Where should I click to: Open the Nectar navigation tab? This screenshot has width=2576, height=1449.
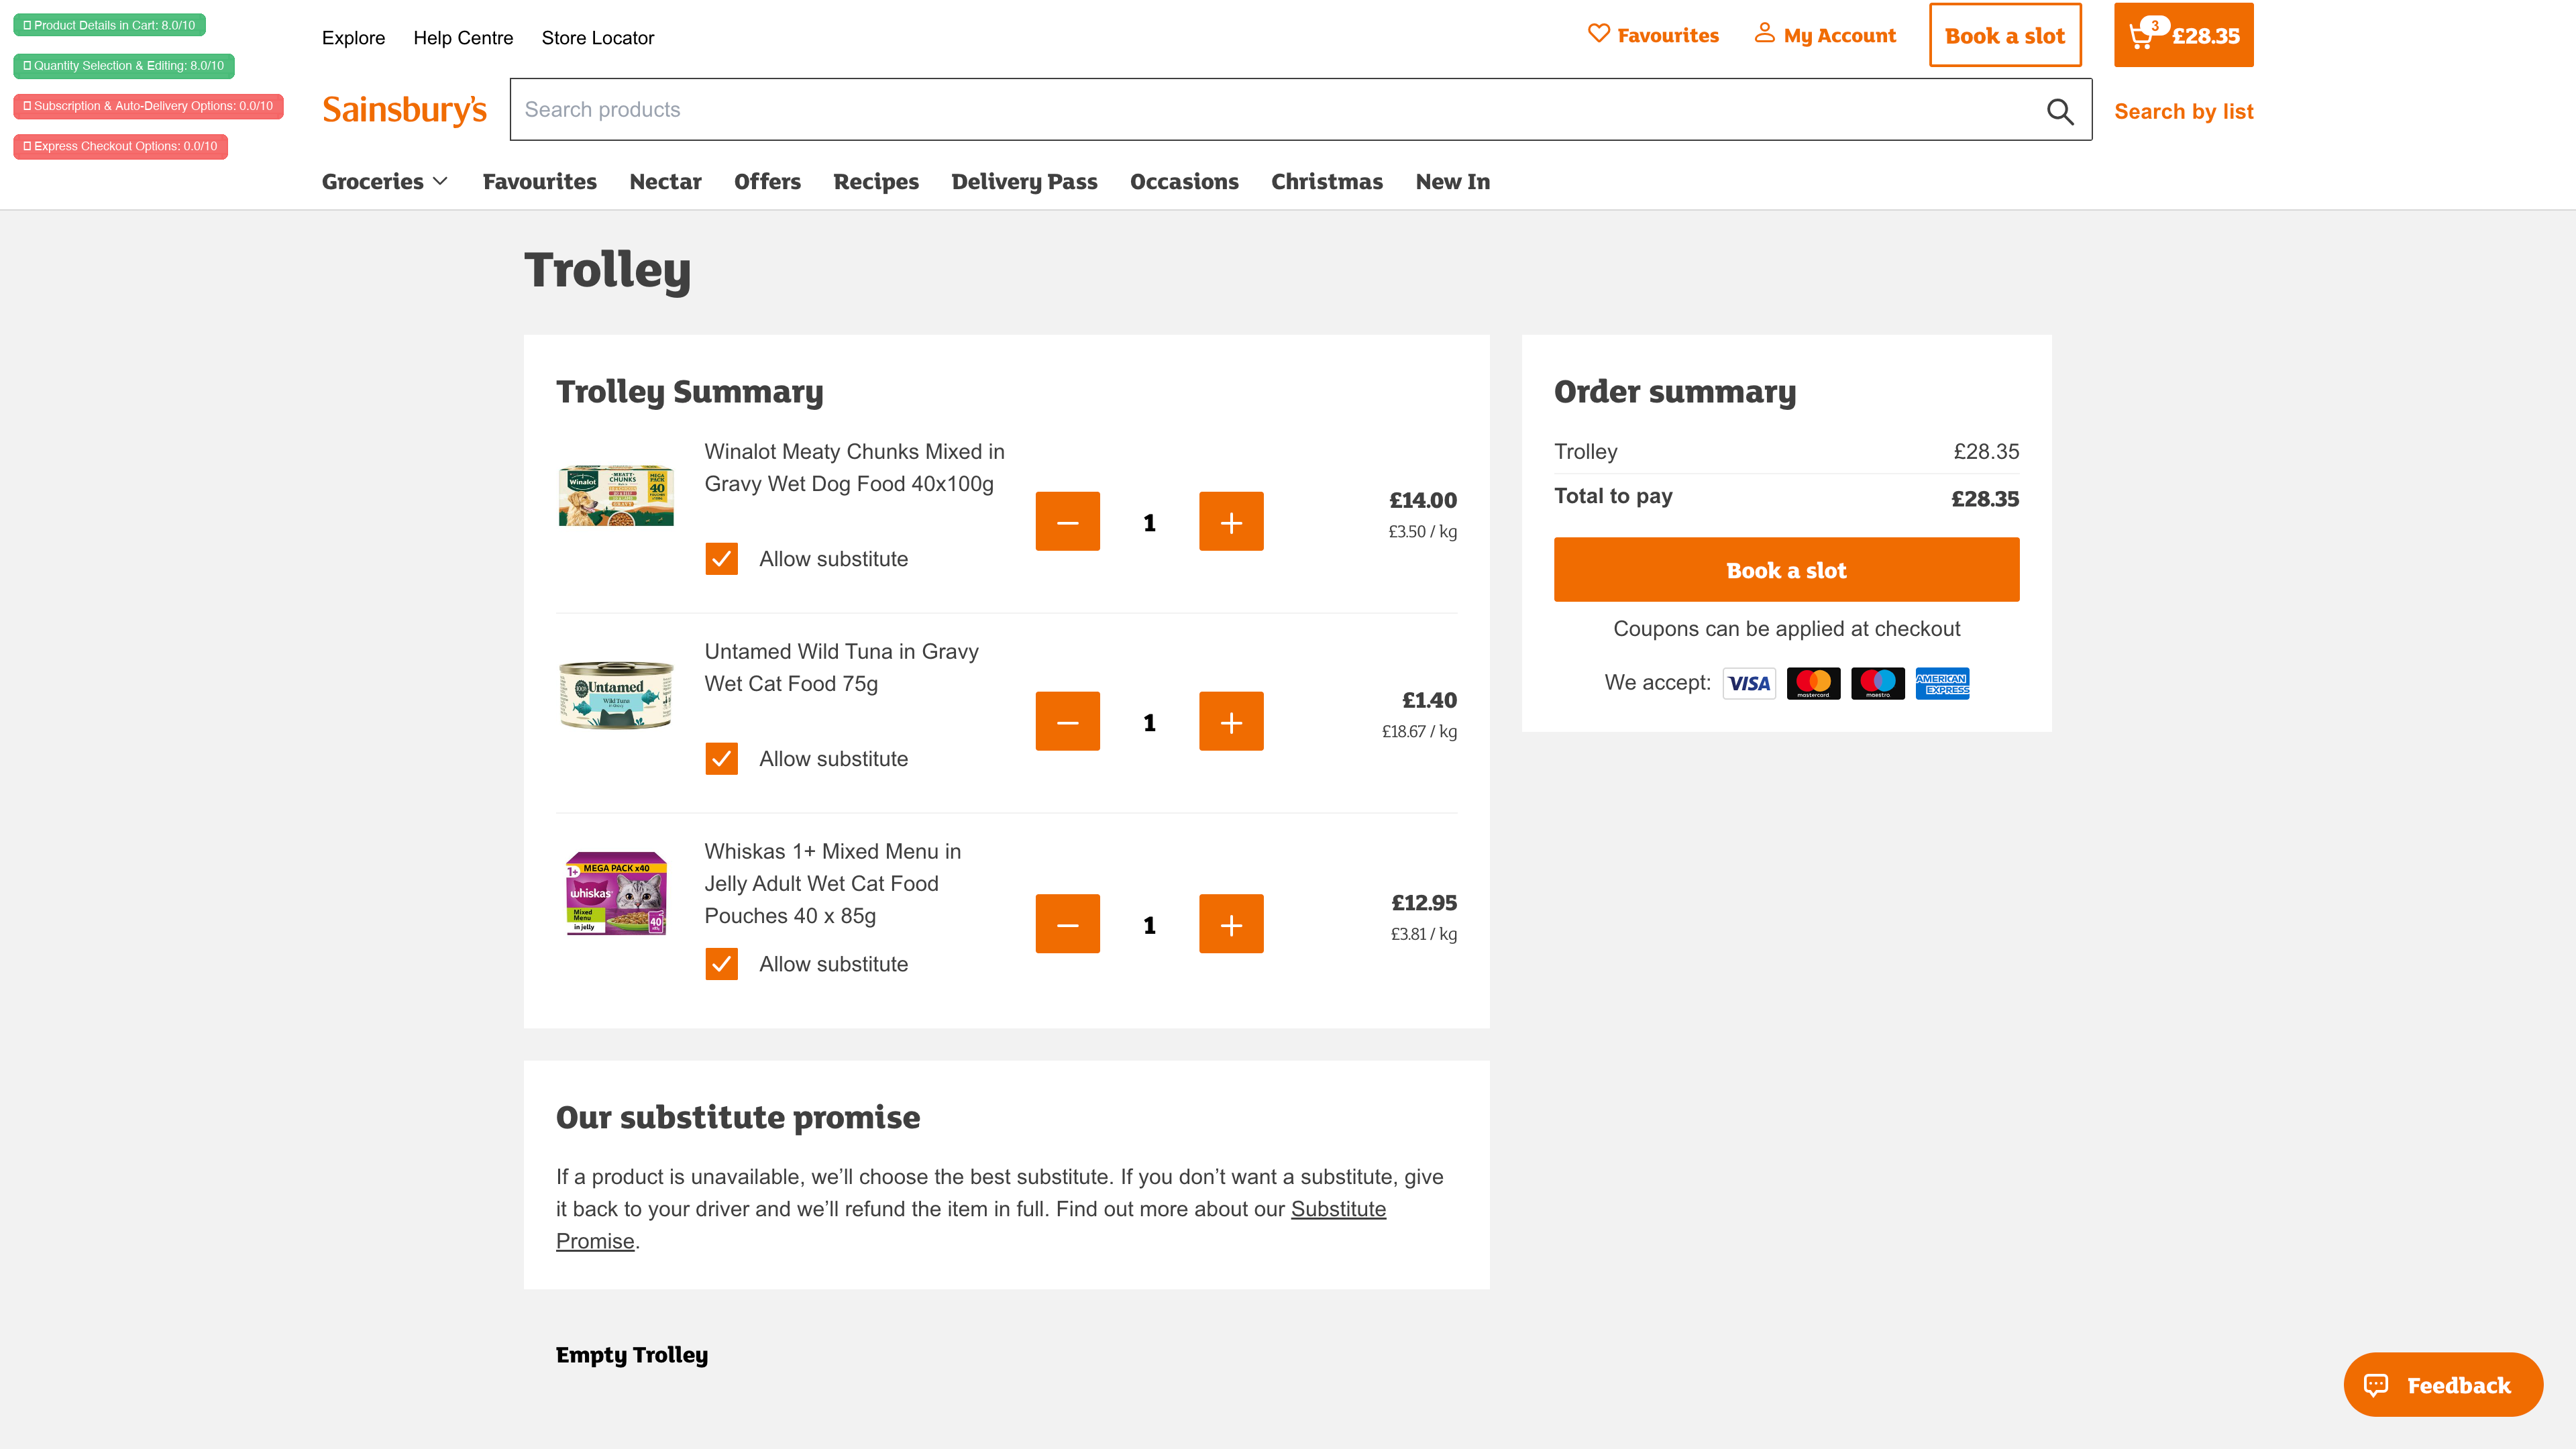point(665,182)
